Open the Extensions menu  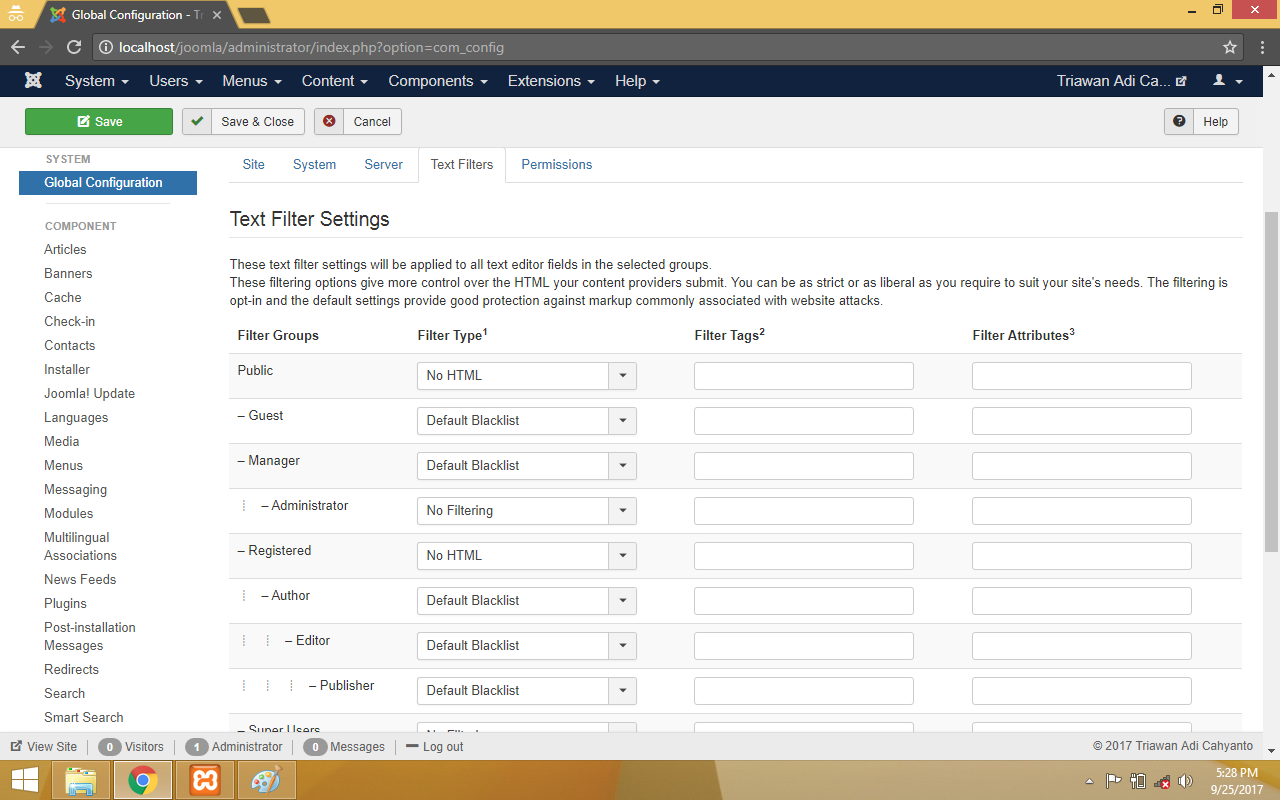(550, 81)
